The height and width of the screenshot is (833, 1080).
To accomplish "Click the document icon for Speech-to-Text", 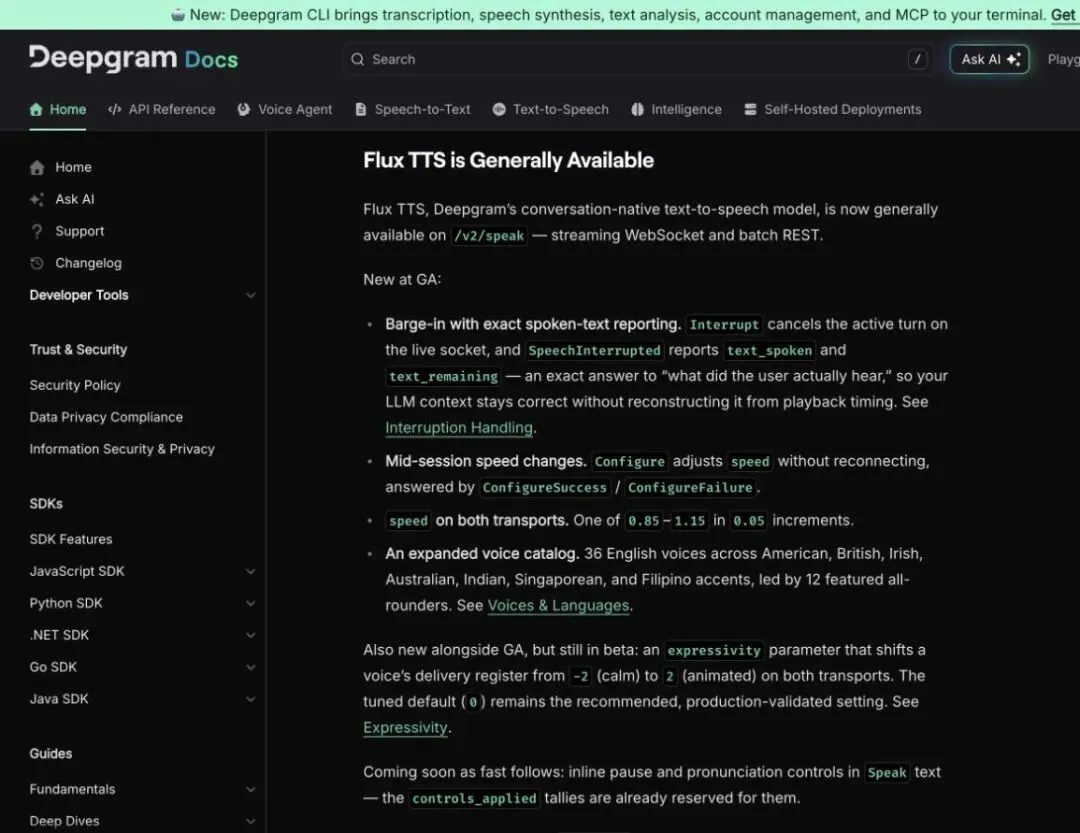I will point(361,109).
